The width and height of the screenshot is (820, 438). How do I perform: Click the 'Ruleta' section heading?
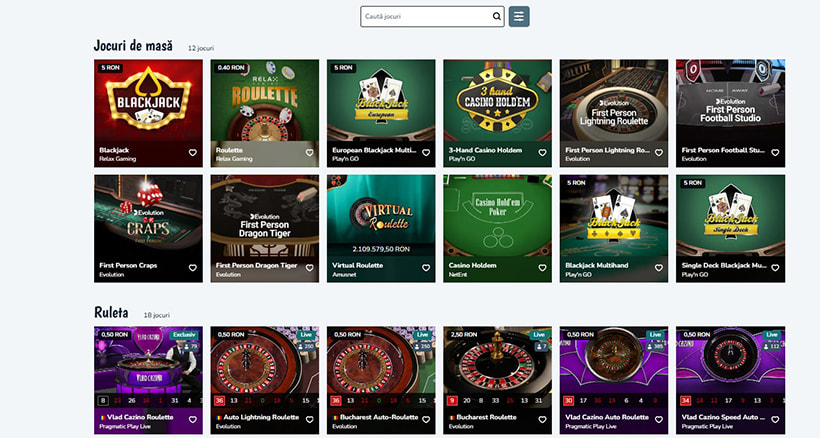click(x=111, y=313)
